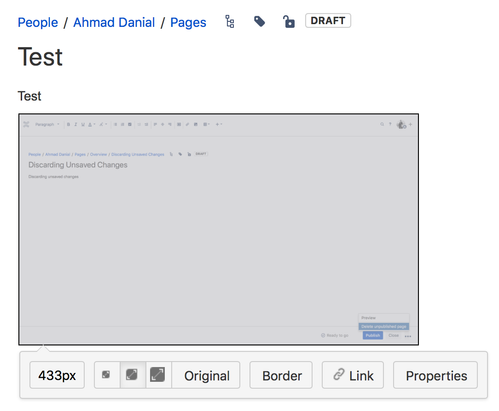
Task: Toggle the image Border option
Action: pyautogui.click(x=281, y=375)
